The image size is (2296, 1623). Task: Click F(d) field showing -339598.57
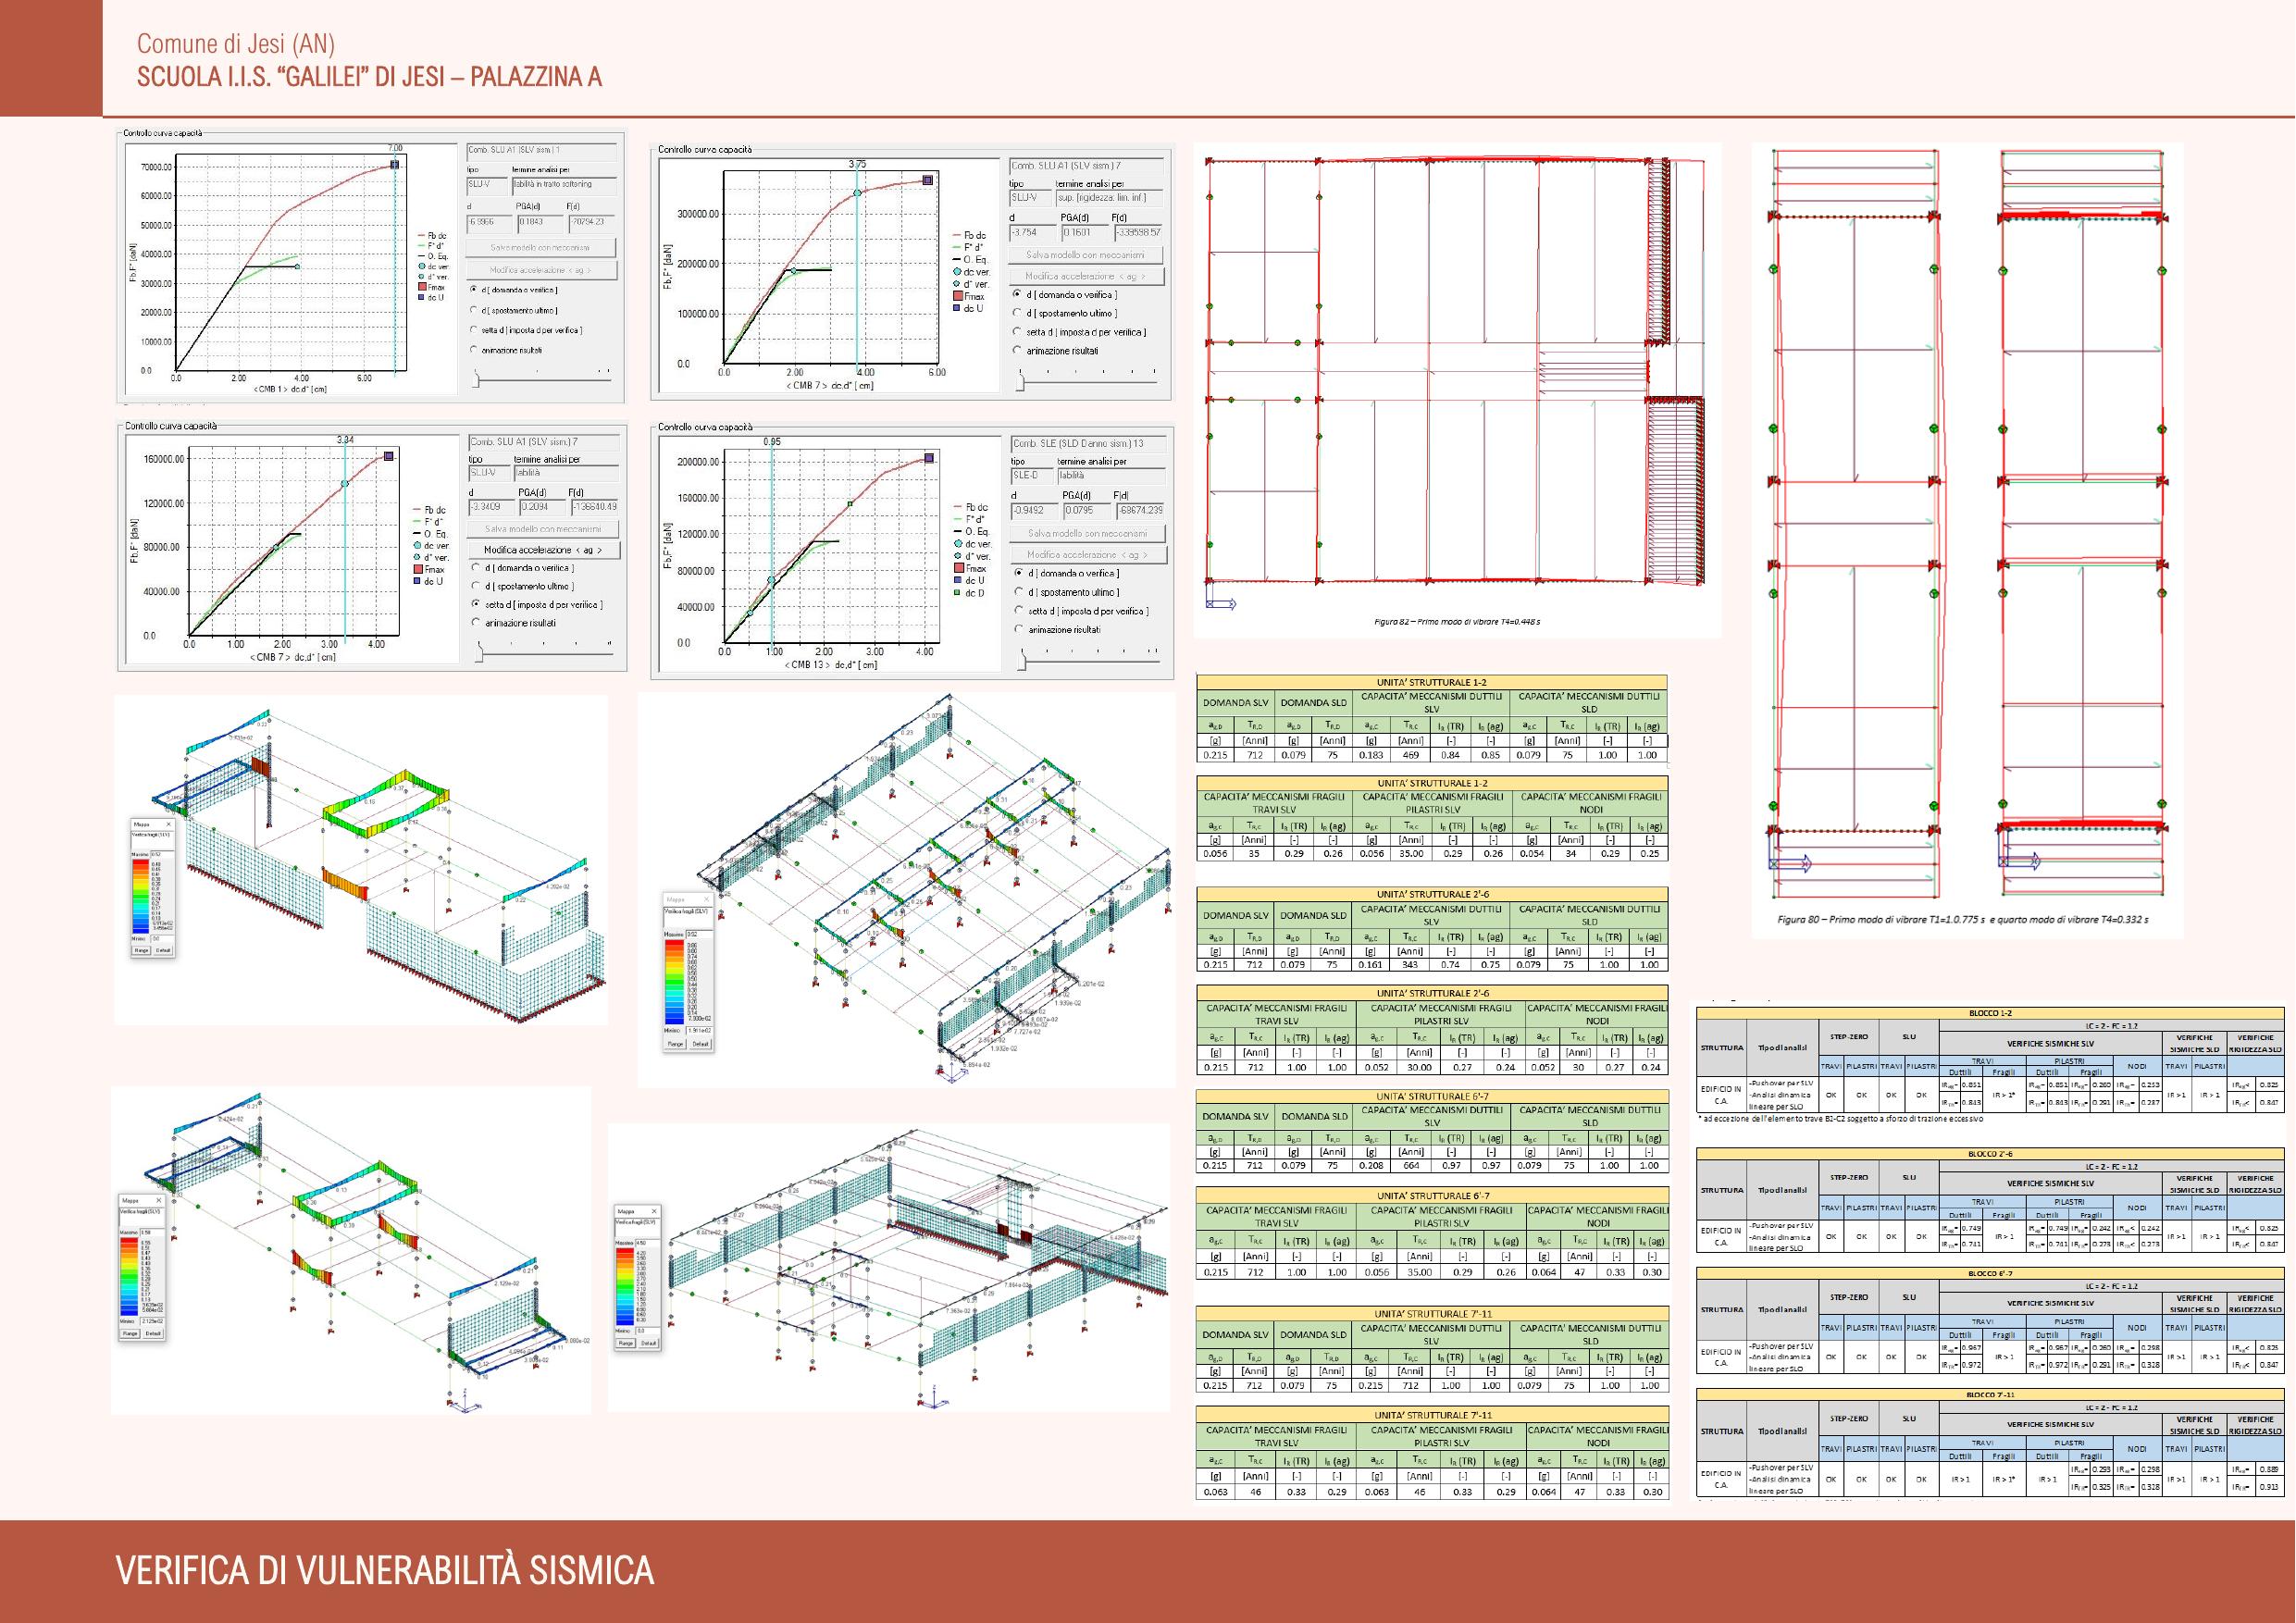click(x=1139, y=232)
